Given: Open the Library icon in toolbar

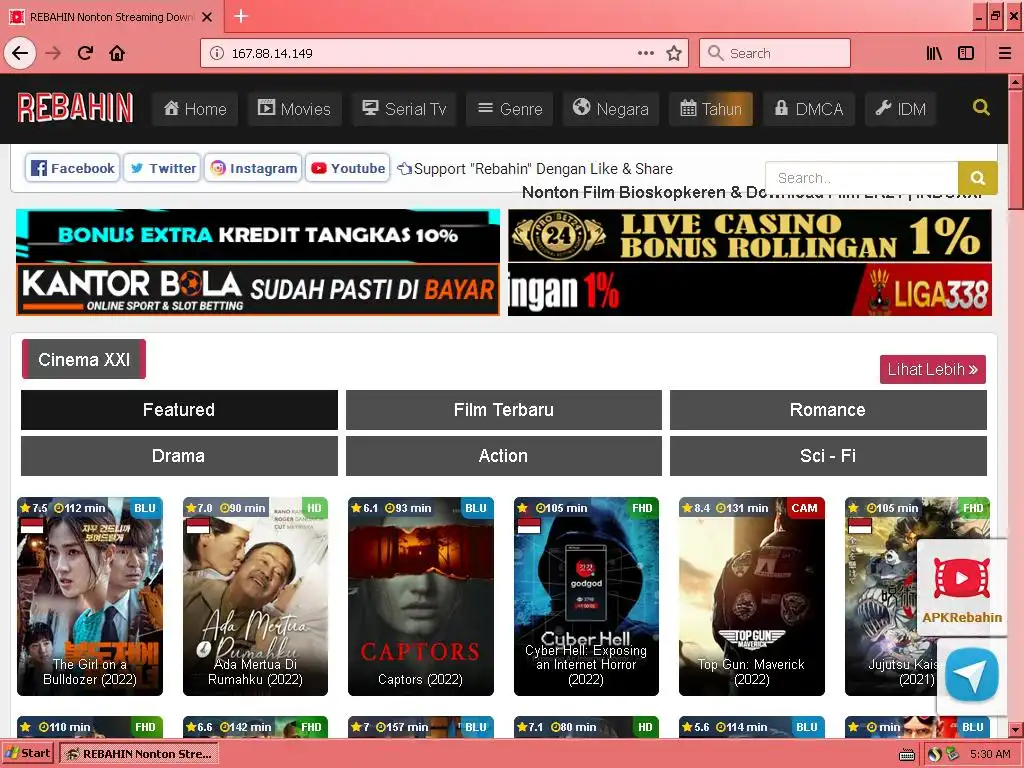Looking at the screenshot, I should pyautogui.click(x=934, y=53).
